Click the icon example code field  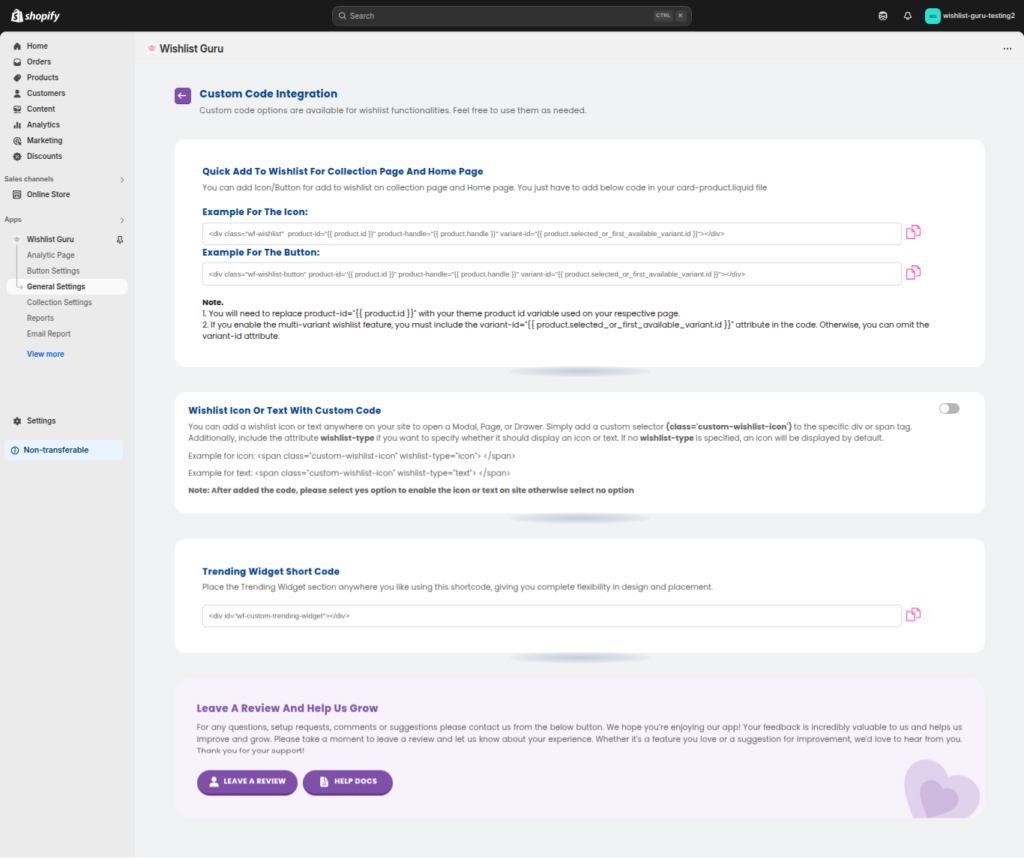(x=551, y=234)
